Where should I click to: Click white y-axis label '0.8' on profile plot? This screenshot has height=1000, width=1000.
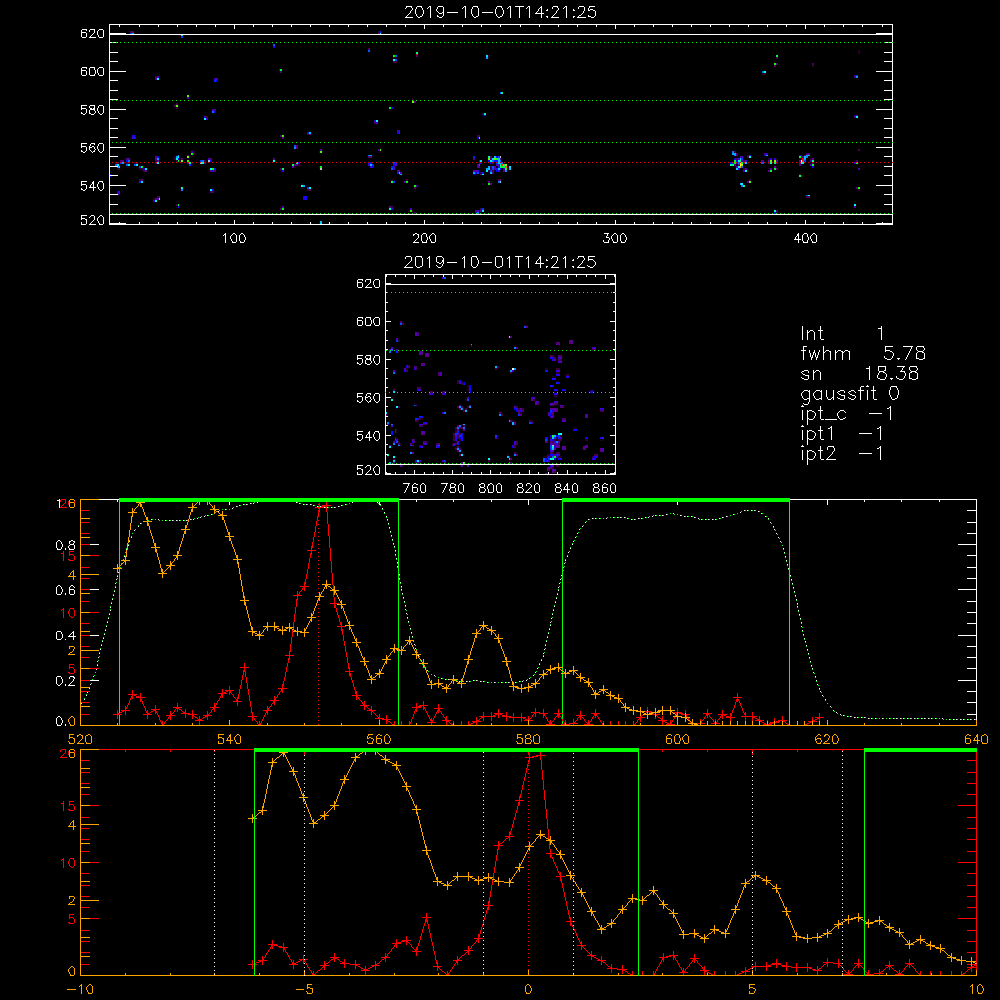[66, 545]
